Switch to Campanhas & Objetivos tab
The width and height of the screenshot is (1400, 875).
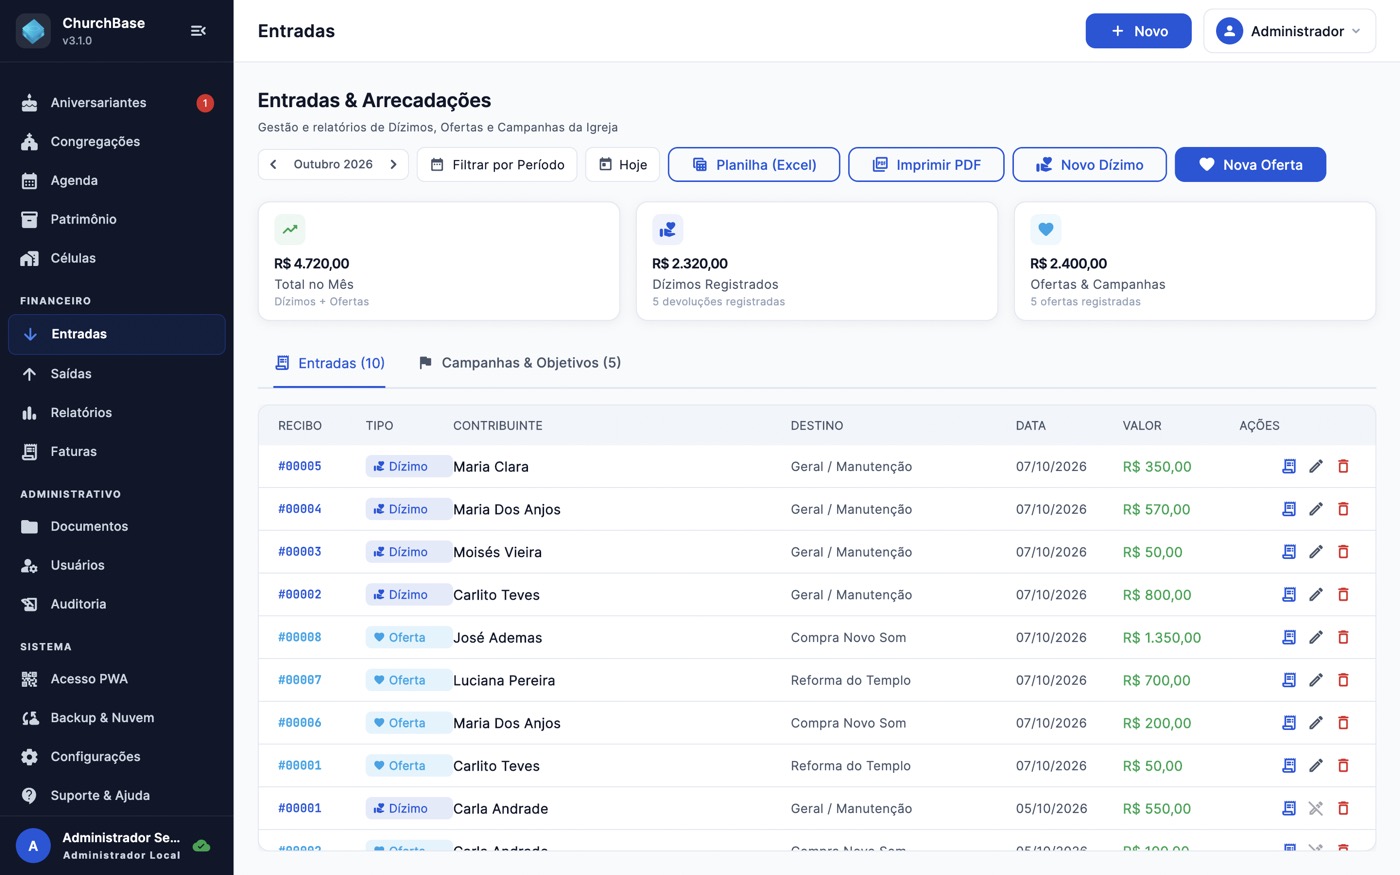(520, 363)
